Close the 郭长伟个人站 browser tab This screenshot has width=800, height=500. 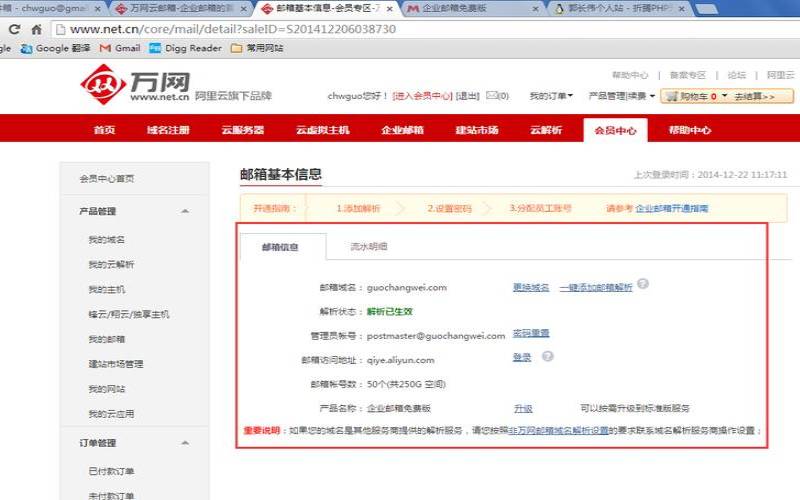coord(681,9)
